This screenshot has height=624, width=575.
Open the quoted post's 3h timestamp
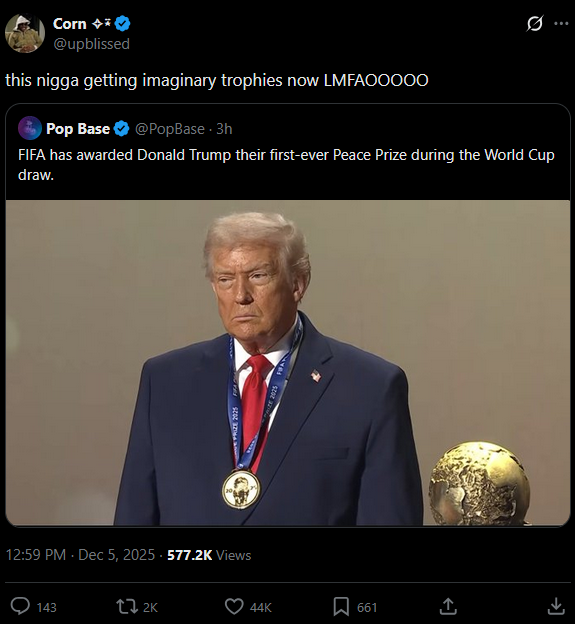(224, 129)
